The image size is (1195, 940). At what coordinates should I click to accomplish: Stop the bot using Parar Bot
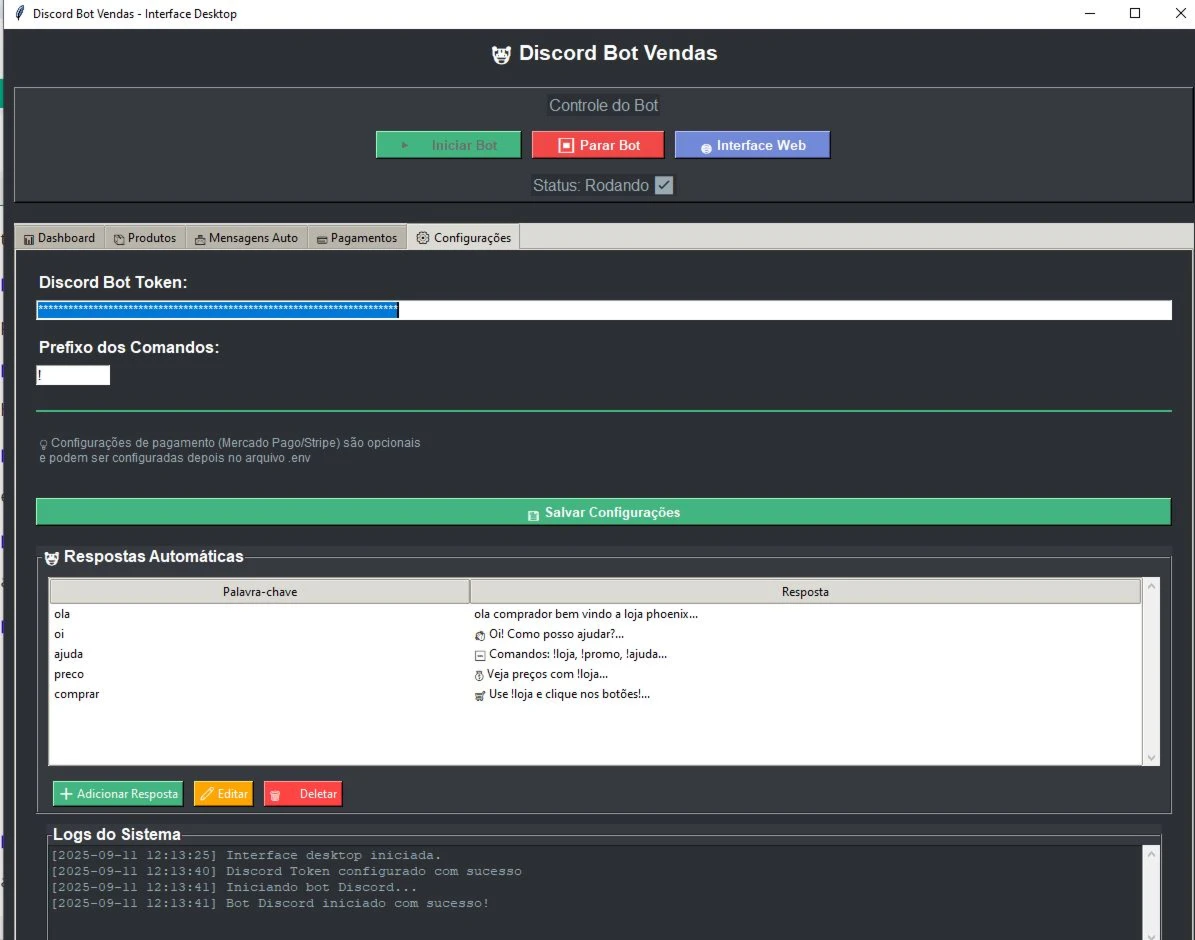pos(598,145)
